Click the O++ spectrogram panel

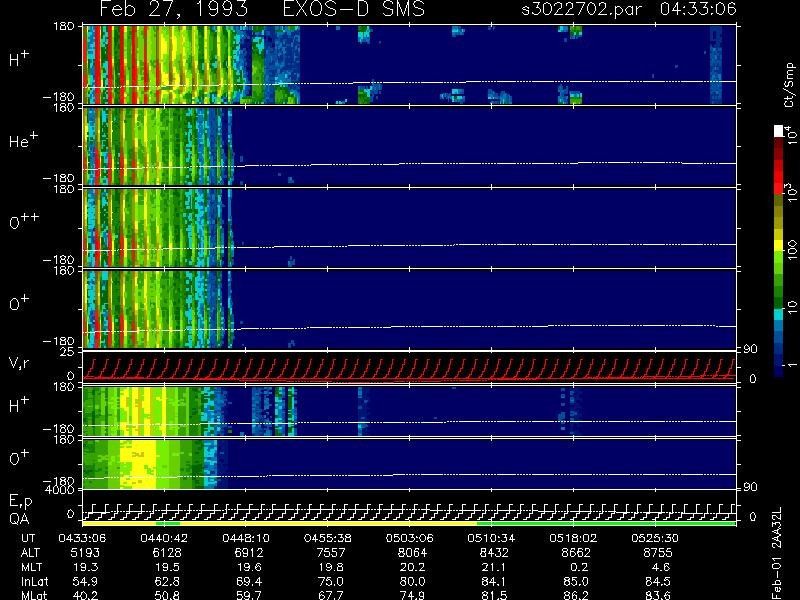(x=409, y=228)
